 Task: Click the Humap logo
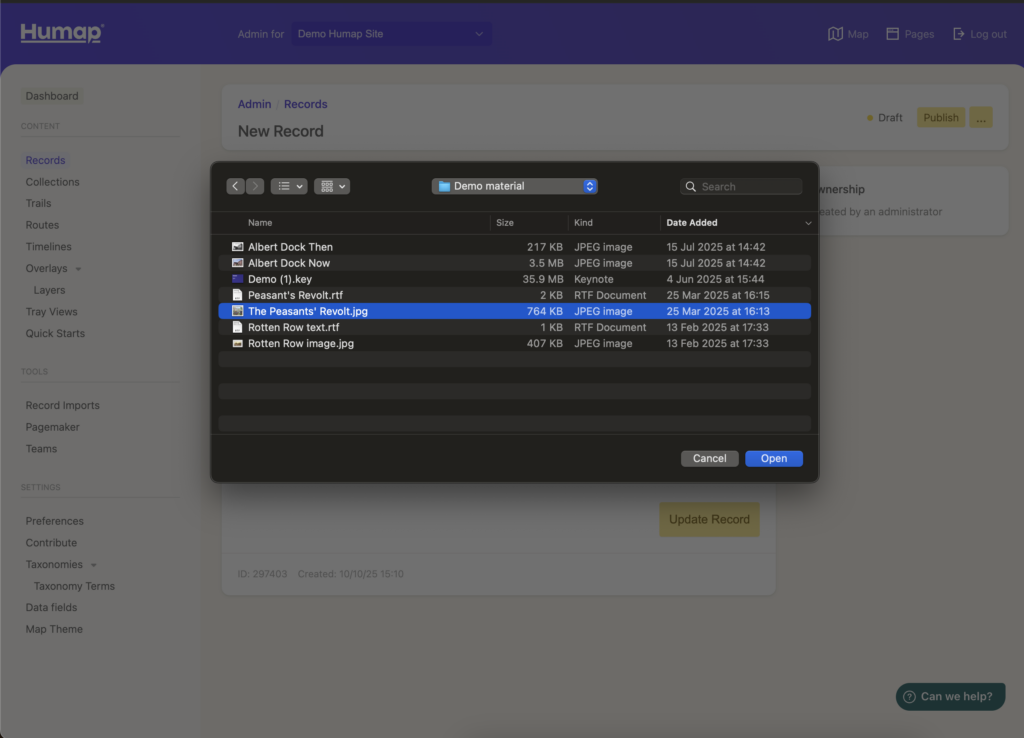click(58, 33)
